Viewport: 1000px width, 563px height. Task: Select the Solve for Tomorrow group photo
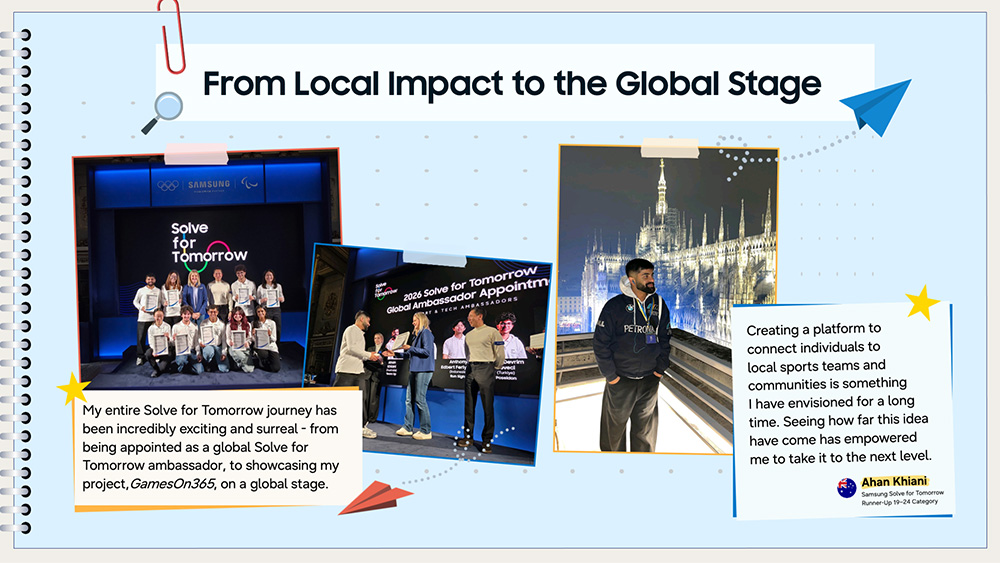click(x=207, y=268)
